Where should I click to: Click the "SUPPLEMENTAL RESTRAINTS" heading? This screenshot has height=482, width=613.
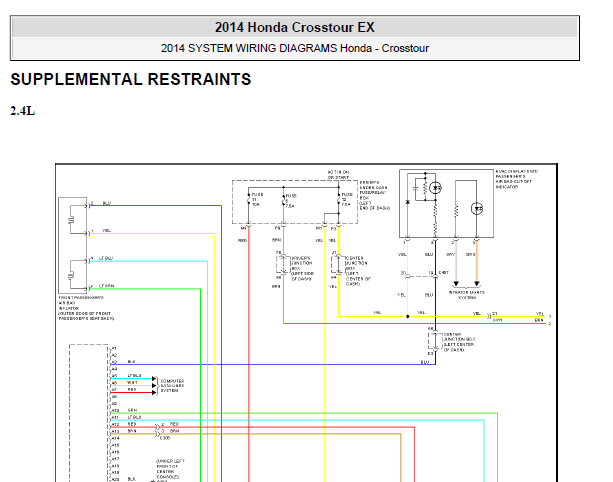(131, 79)
